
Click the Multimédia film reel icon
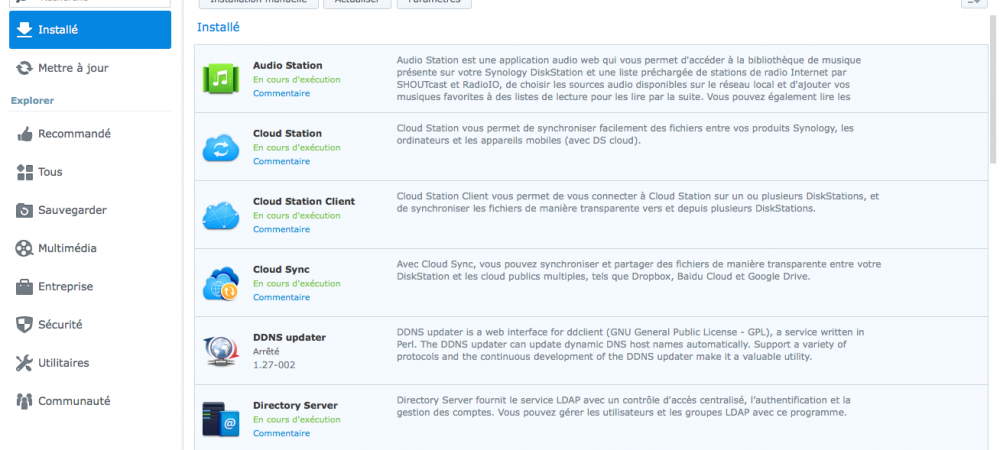(24, 249)
